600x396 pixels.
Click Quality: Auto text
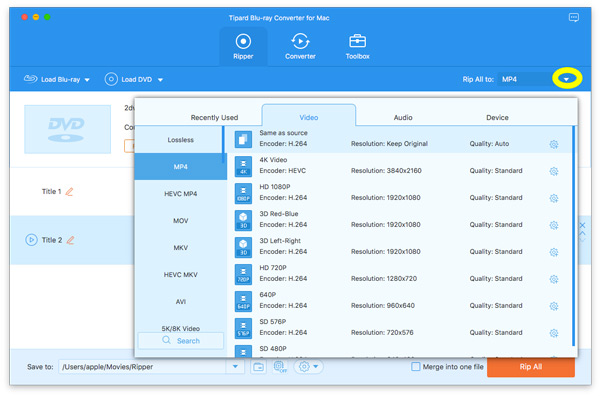489,144
